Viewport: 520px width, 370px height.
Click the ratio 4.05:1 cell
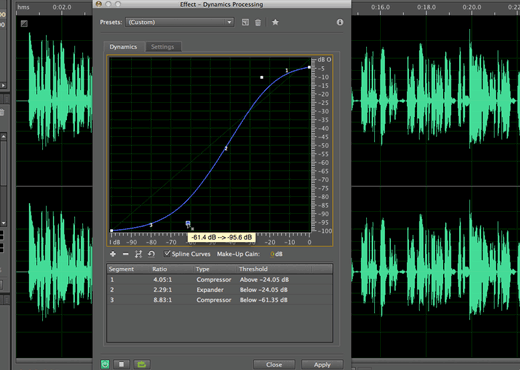pos(163,280)
